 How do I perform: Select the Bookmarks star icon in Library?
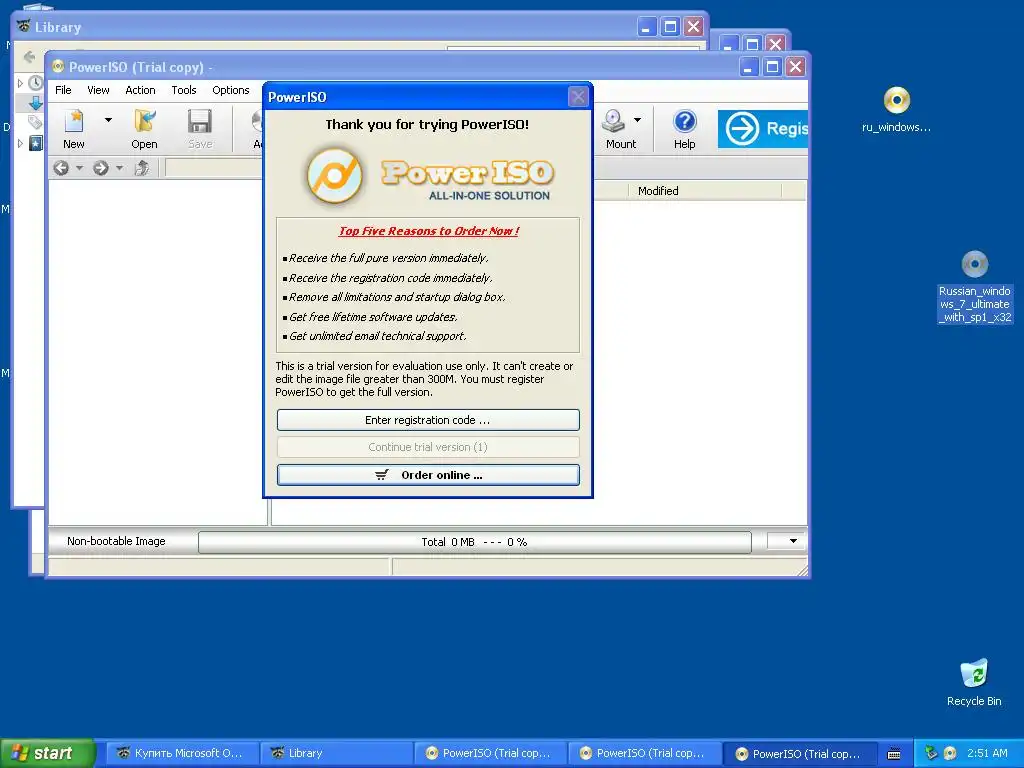coord(35,142)
